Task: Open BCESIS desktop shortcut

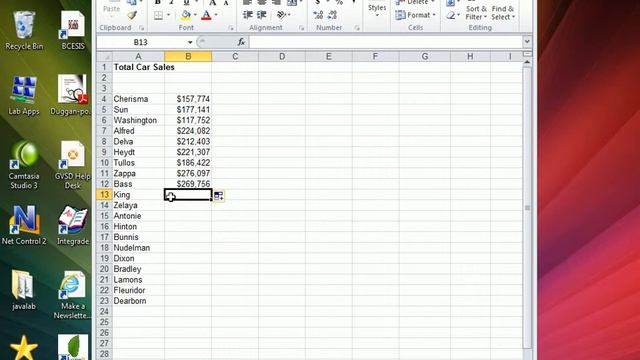Action: (73, 31)
